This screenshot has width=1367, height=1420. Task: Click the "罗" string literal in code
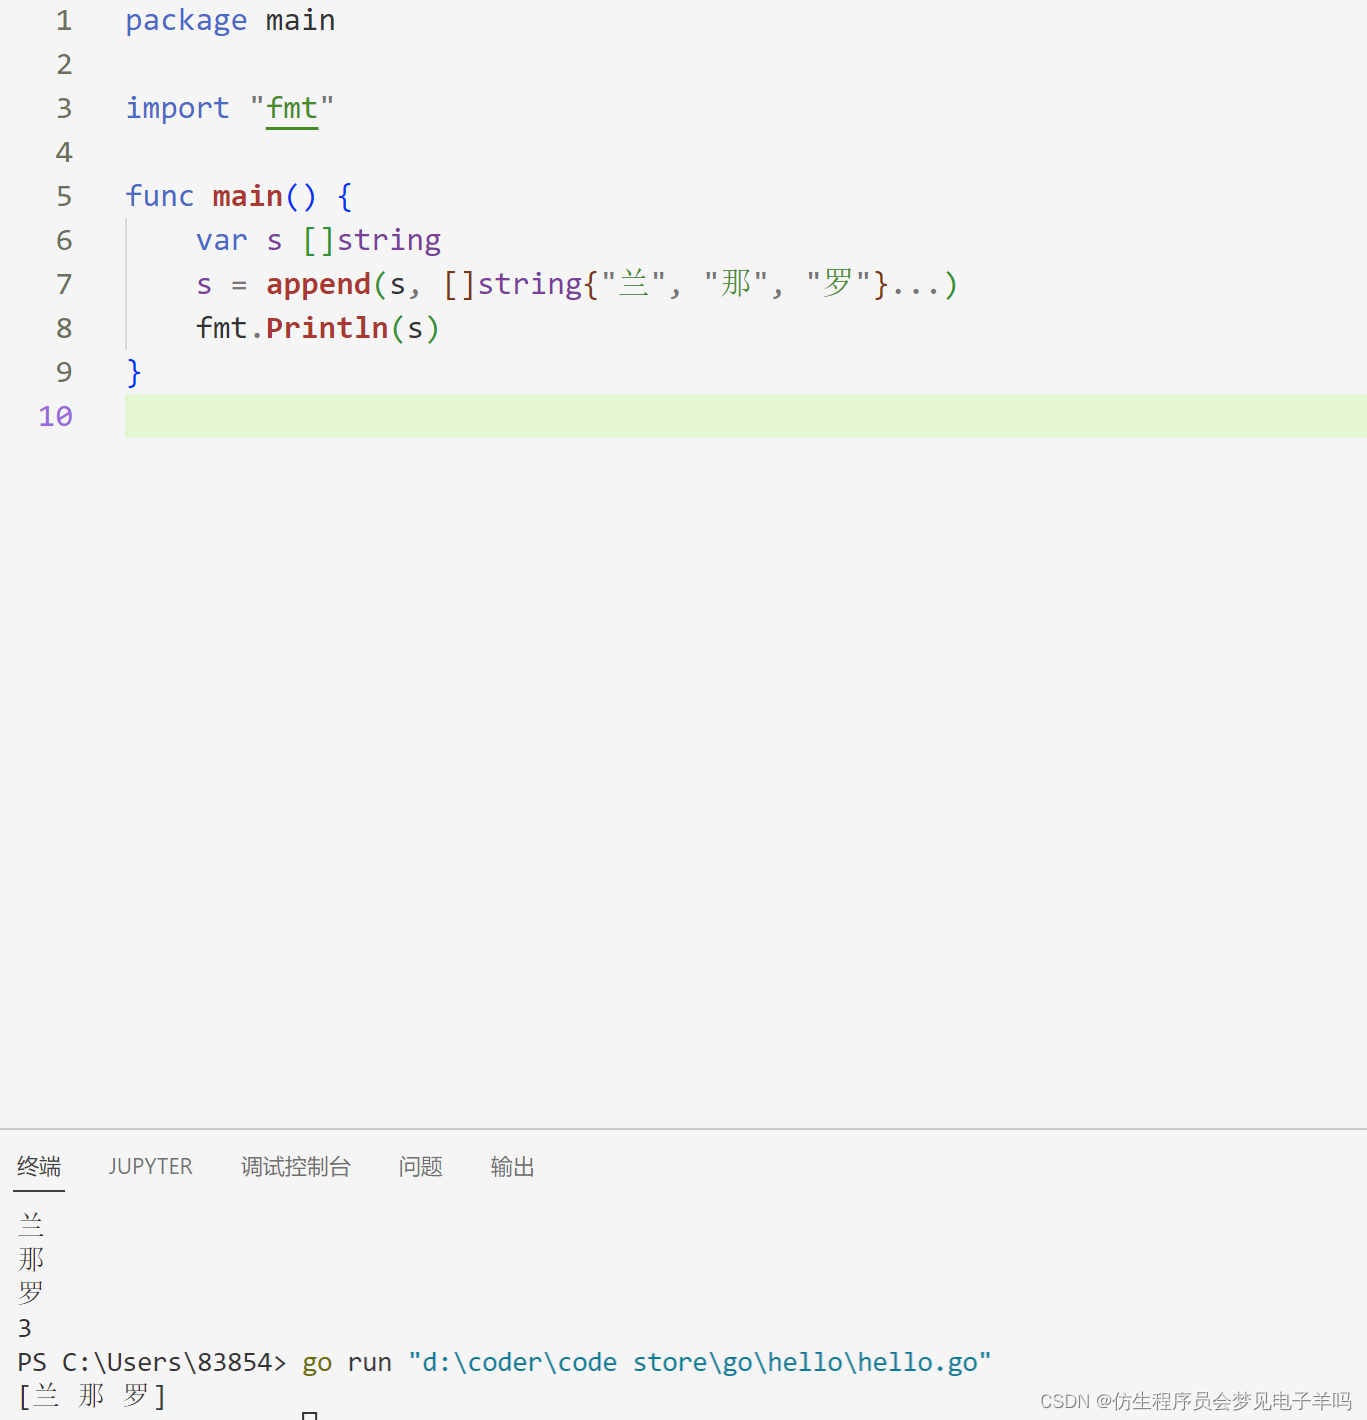click(838, 284)
